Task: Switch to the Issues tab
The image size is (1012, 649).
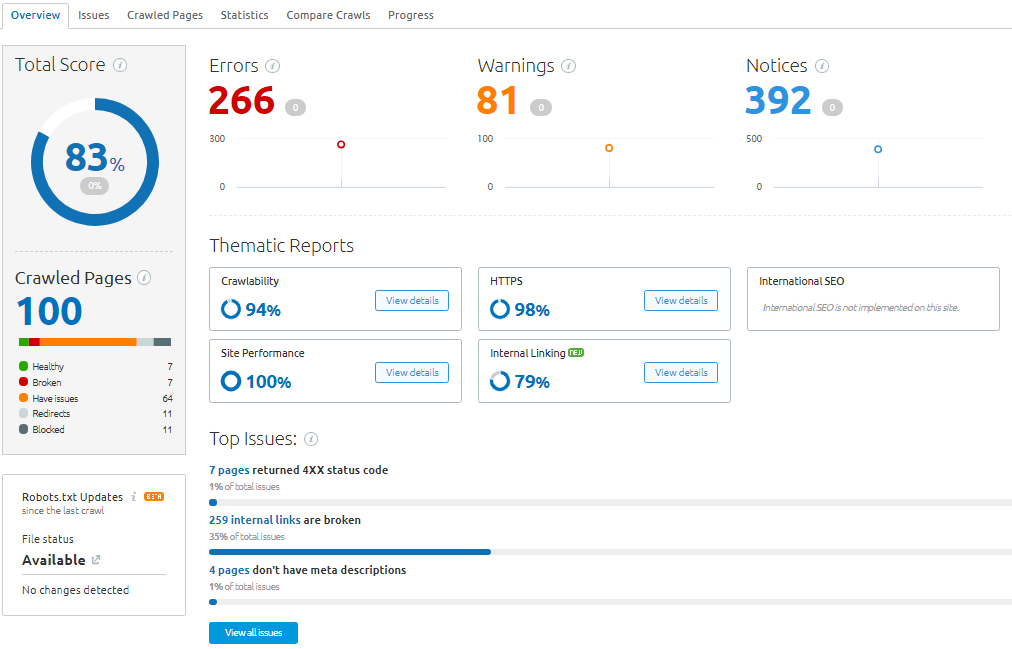Action: pos(94,15)
